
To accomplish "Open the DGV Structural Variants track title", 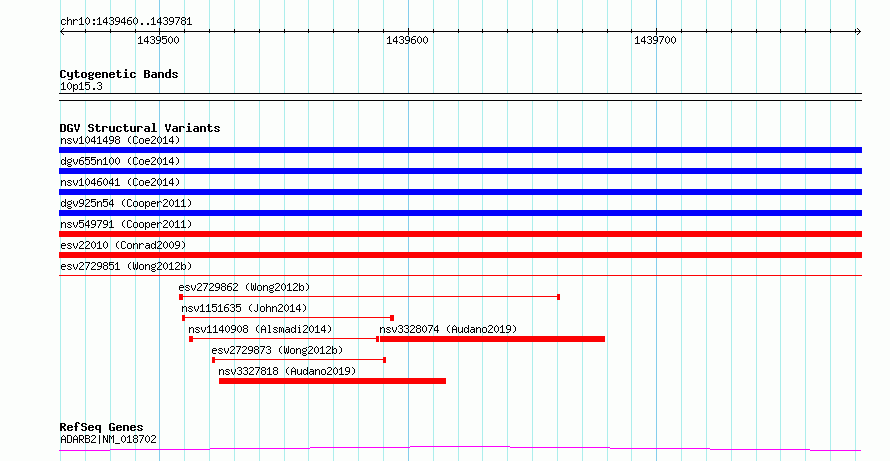I will coord(140,128).
